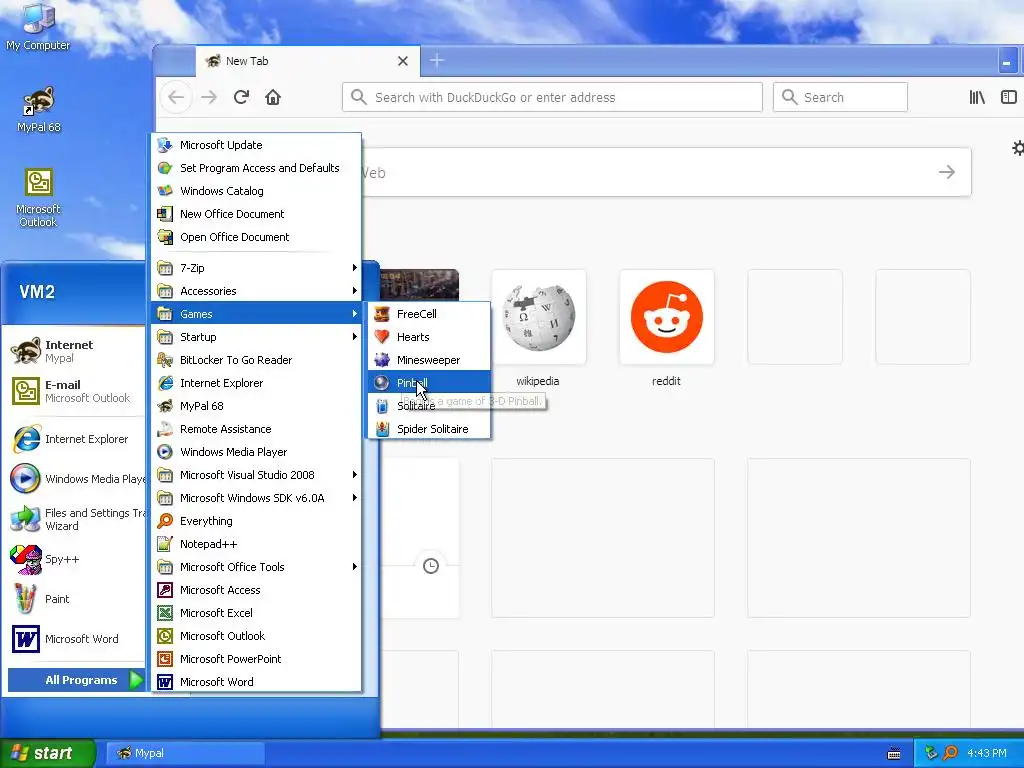Launch Spider Solitaire from Games list
Screen dimensions: 1024x768
[x=429, y=429]
